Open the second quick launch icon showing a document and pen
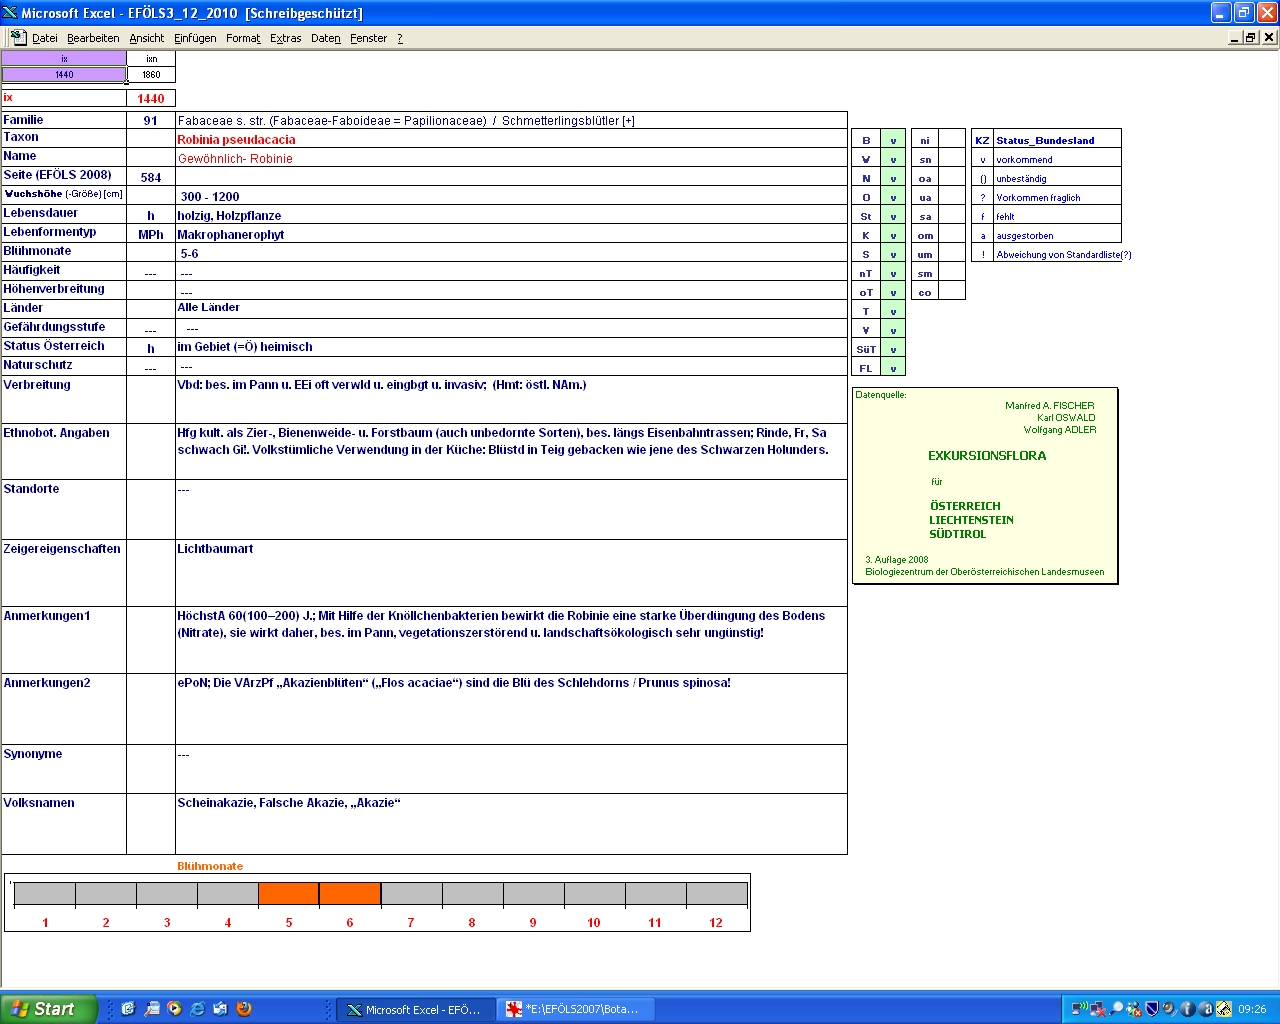1280x1024 pixels. point(151,1009)
